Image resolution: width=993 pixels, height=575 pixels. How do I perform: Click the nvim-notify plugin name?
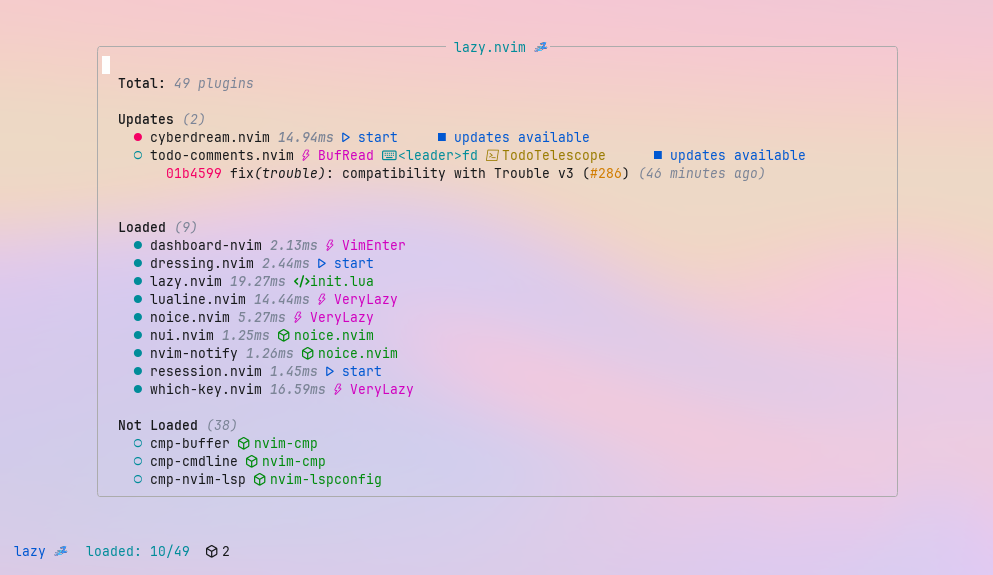point(194,353)
